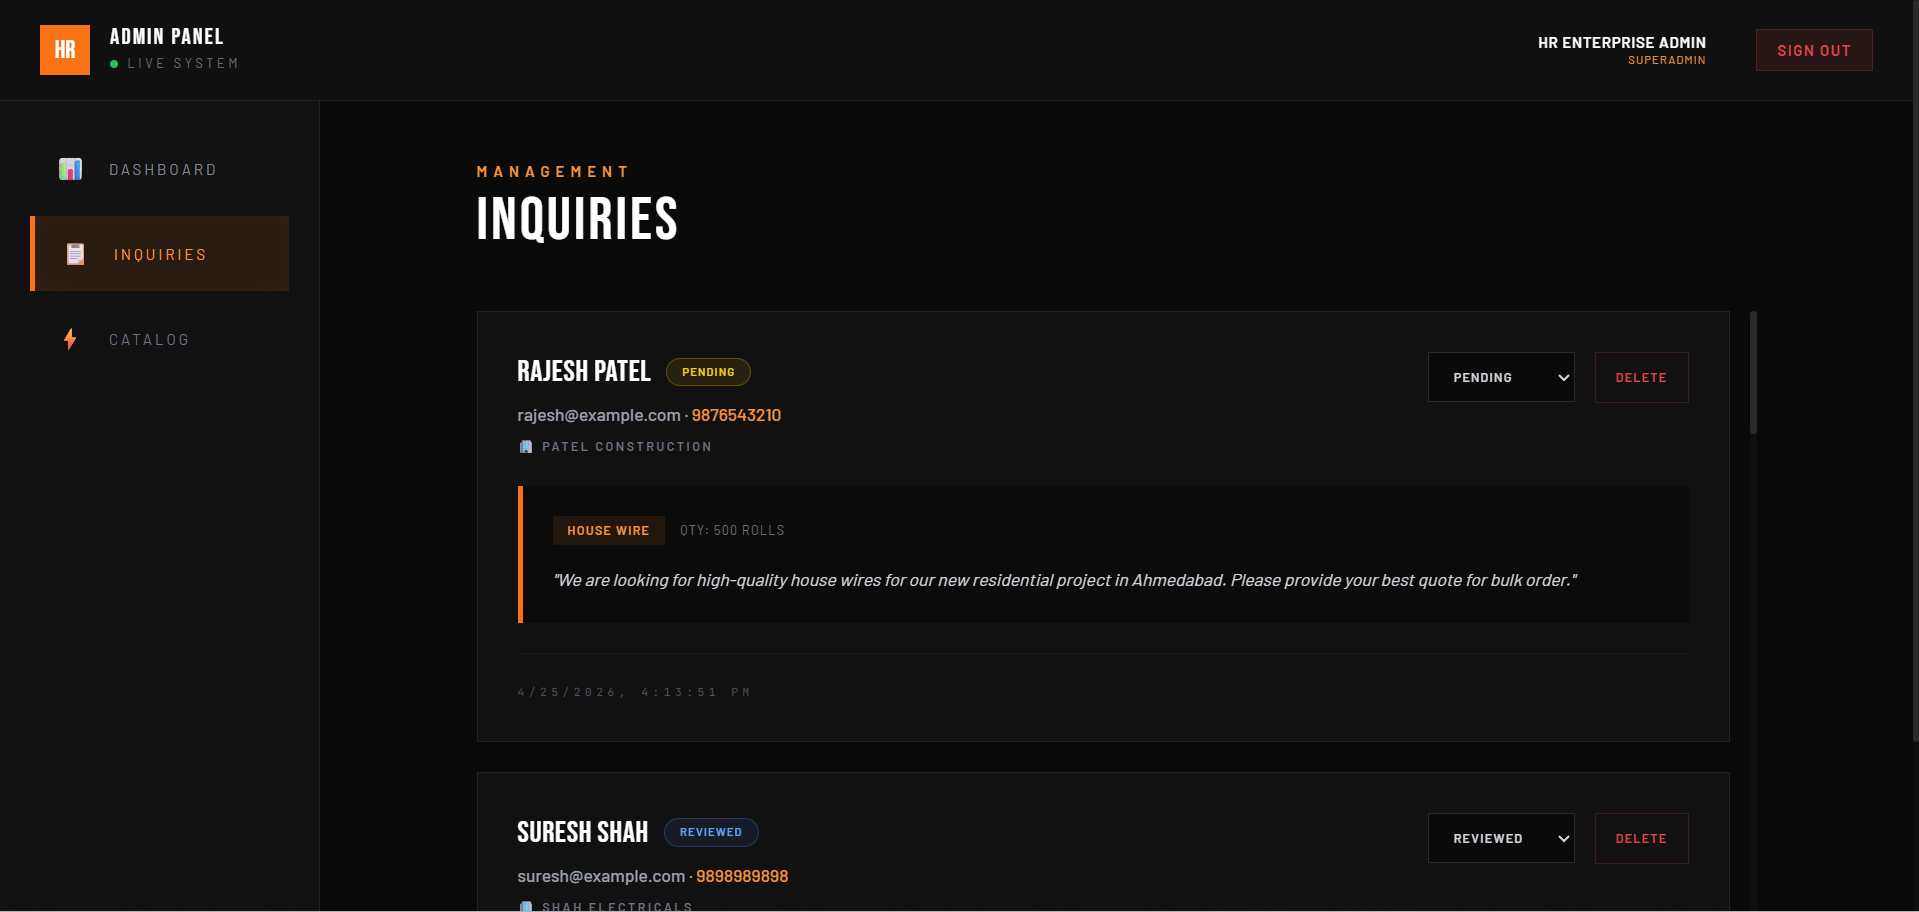Delete Suresh Shah's inquiry
Viewport: 1919px width, 912px height.
1641,838
